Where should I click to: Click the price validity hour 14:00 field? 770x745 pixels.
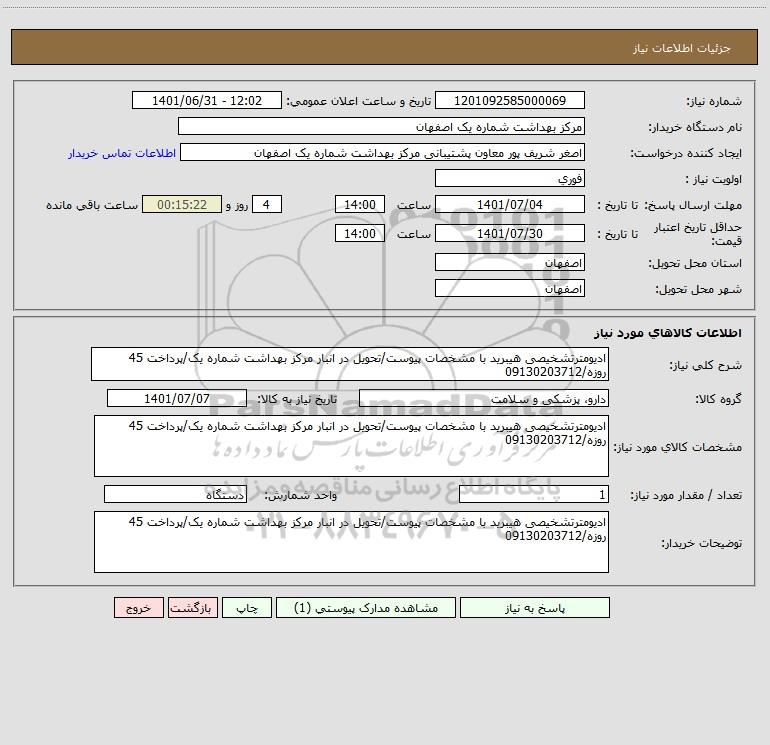(x=359, y=233)
